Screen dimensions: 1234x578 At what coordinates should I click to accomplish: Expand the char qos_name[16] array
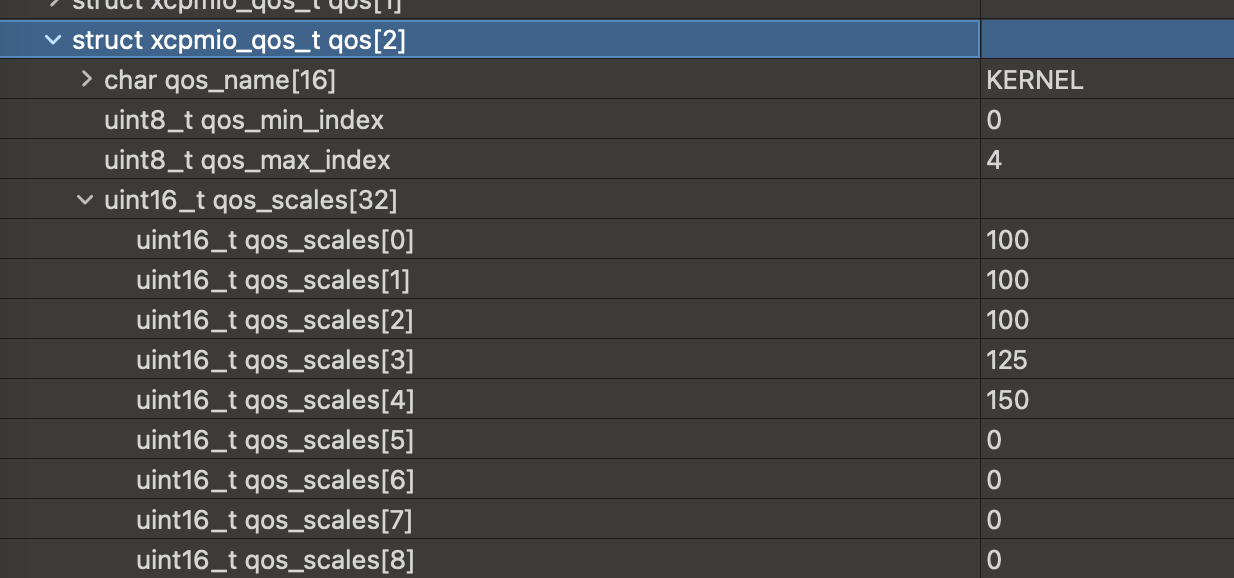(x=85, y=80)
